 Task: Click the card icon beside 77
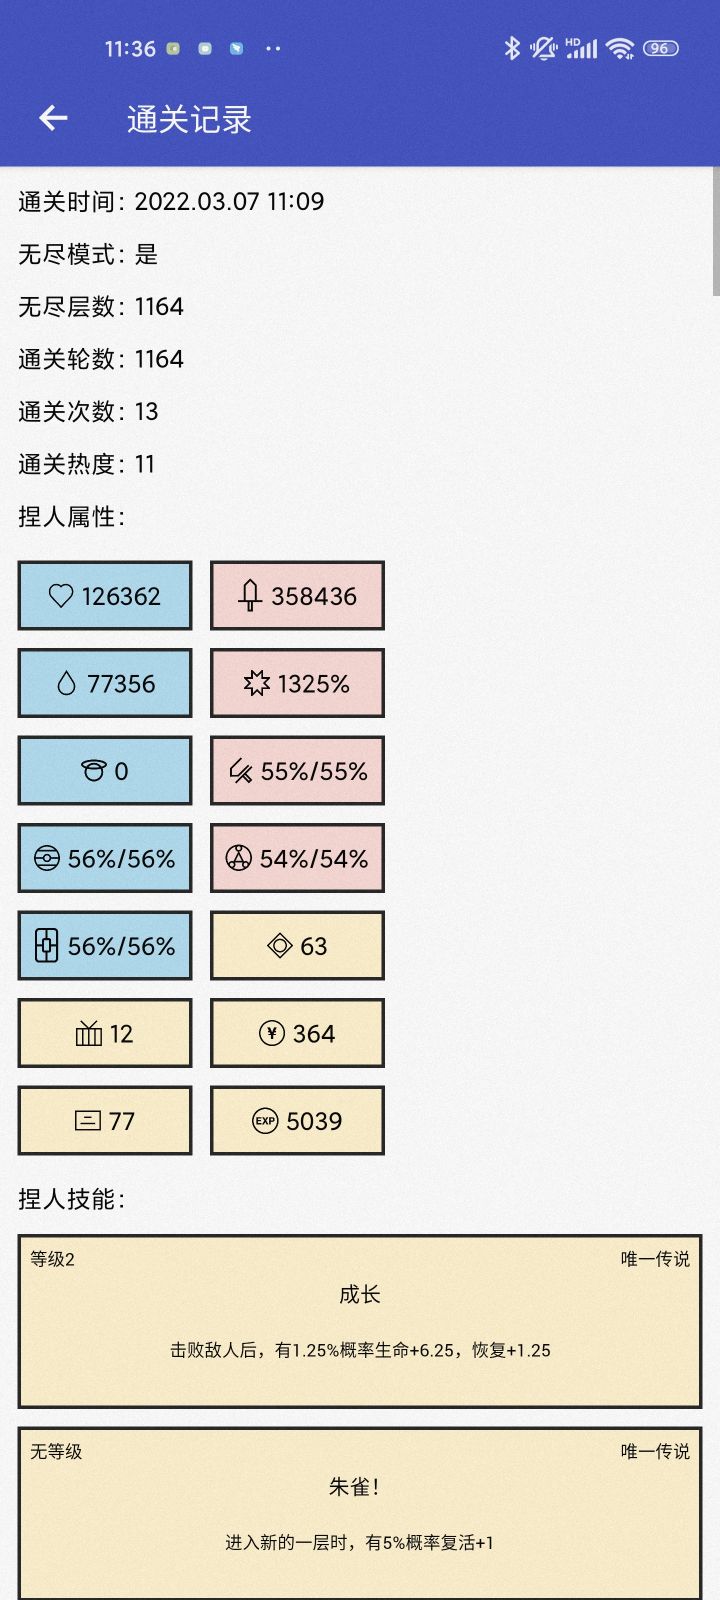(x=88, y=1121)
